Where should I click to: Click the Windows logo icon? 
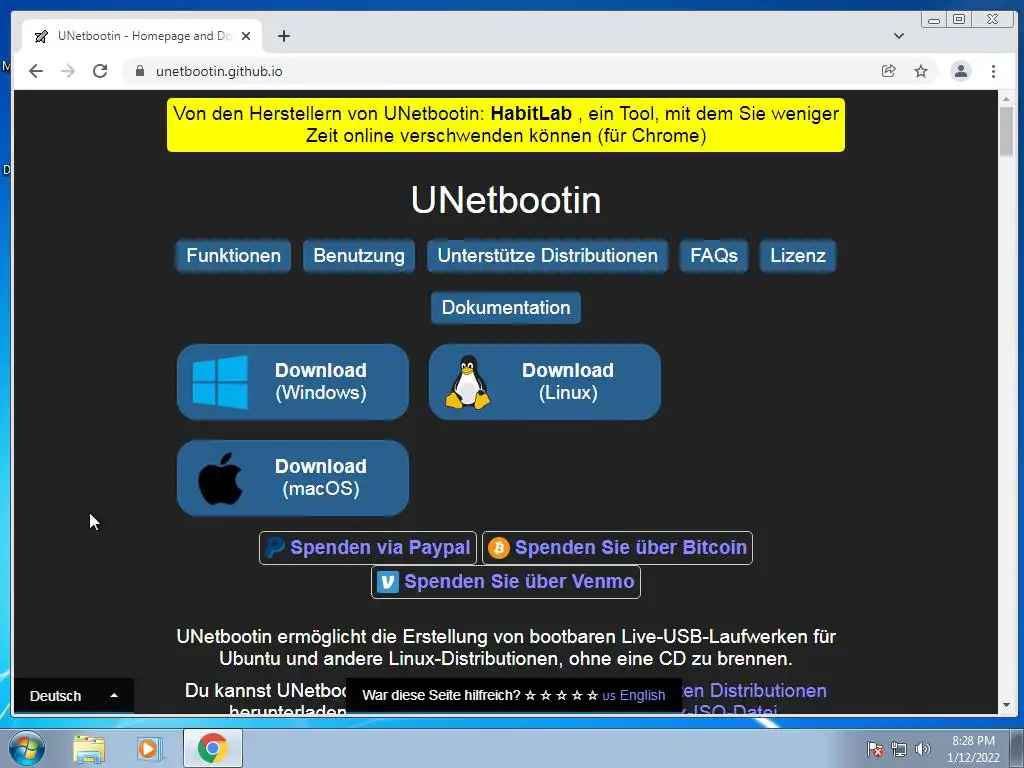pos(220,382)
